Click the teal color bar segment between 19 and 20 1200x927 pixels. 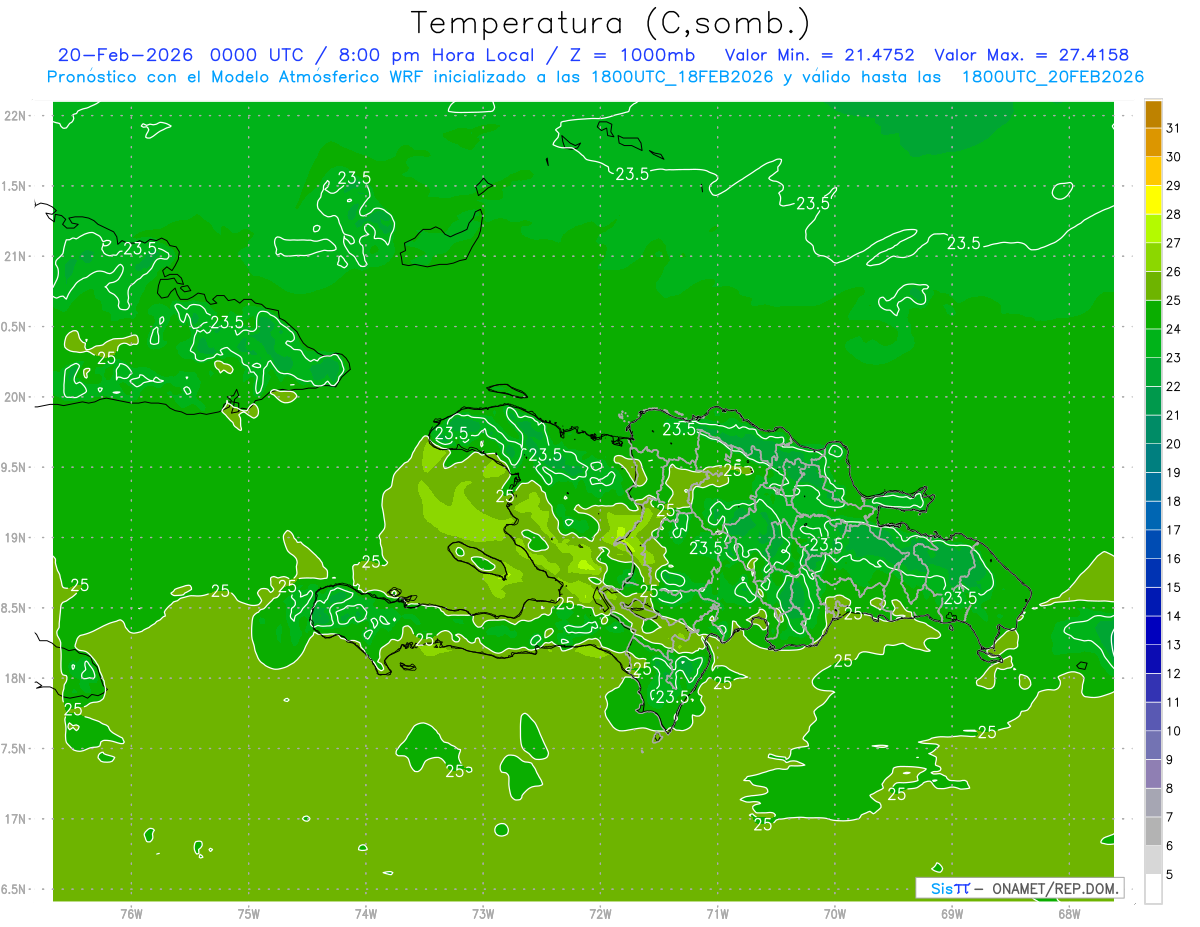(1153, 458)
